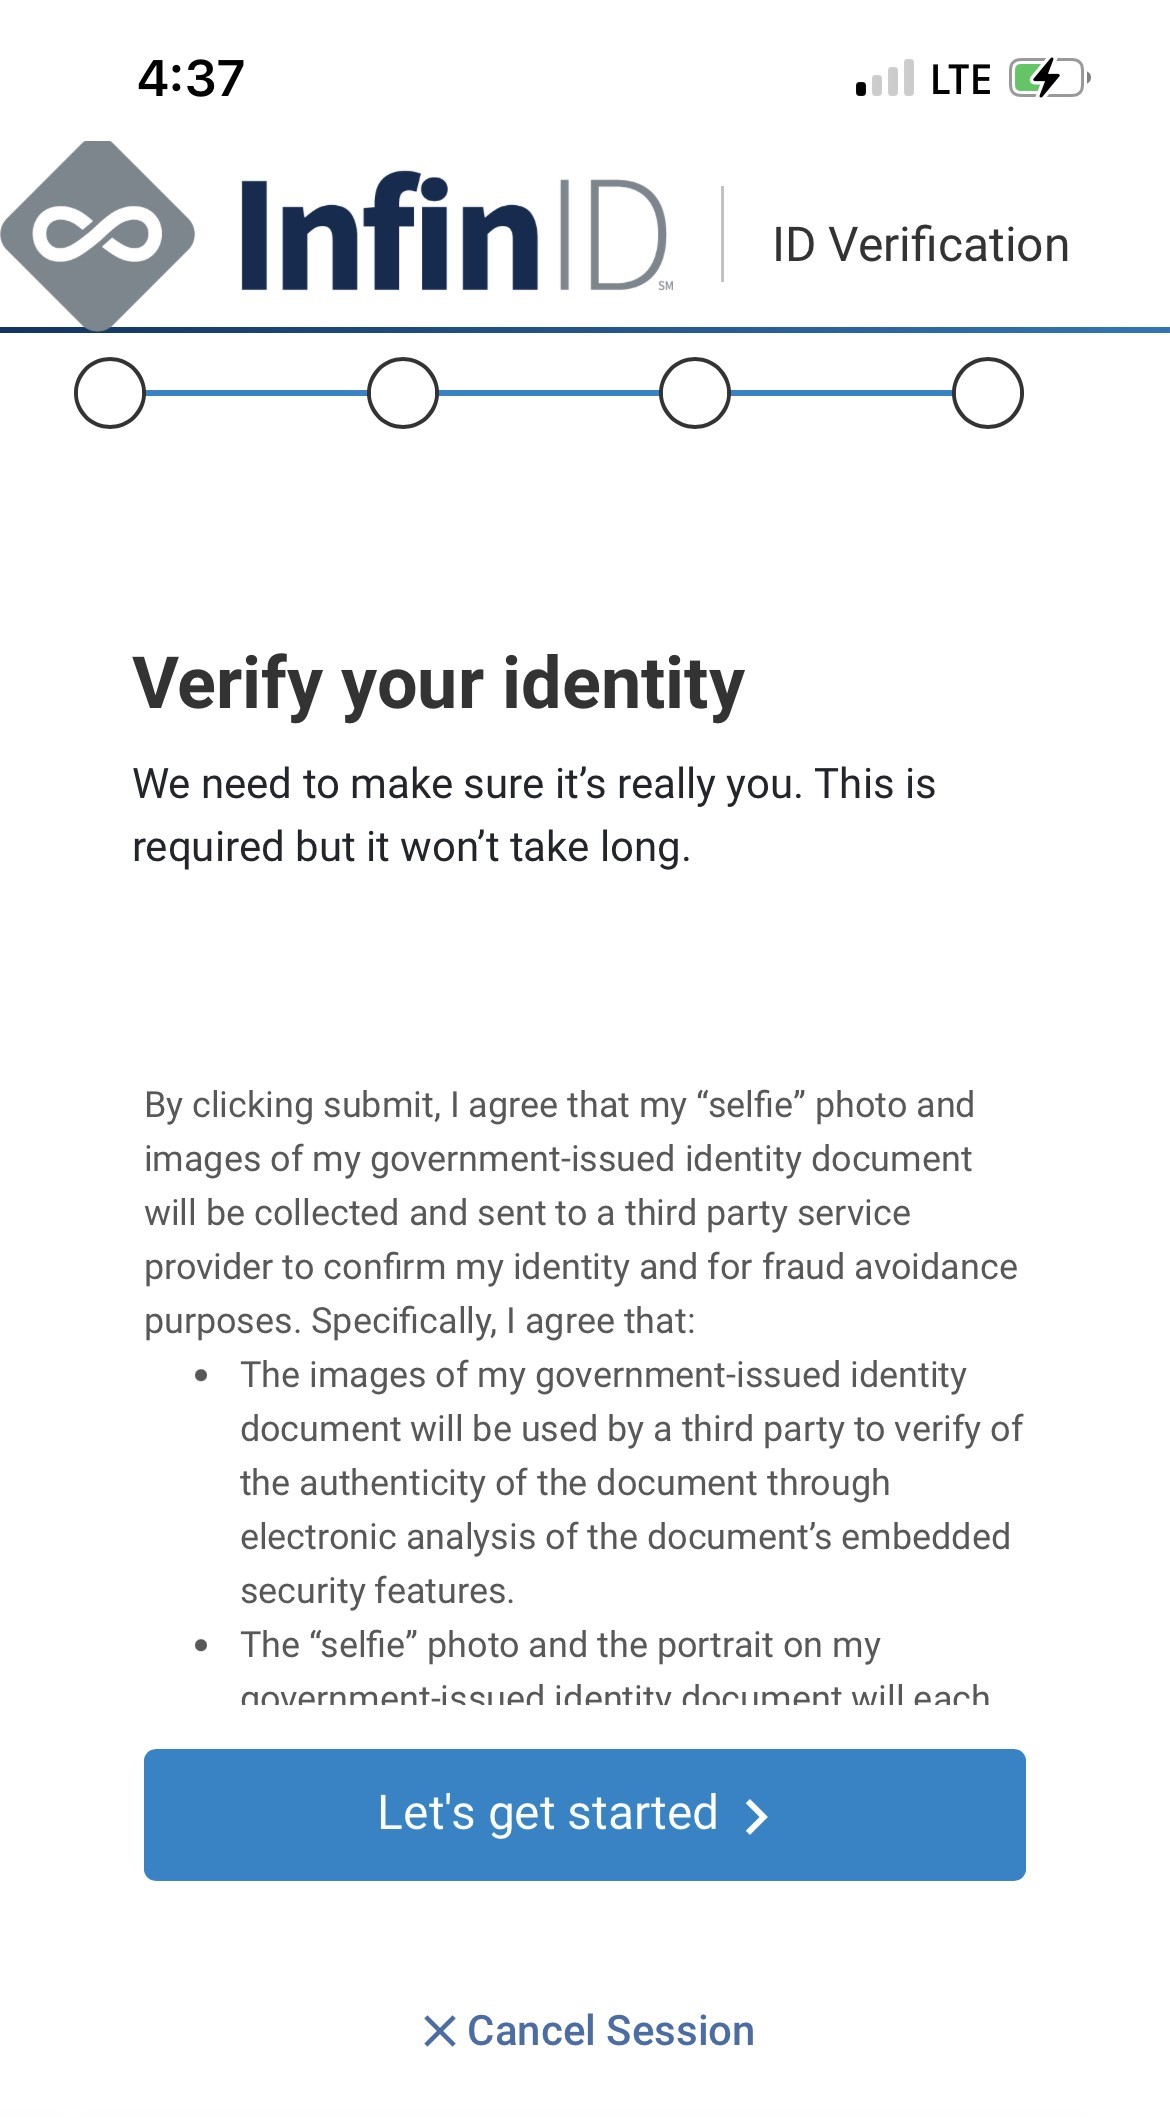The height and width of the screenshot is (2117, 1170).
Task: Tap the 4:37 clock in the status bar
Action: 191,78
